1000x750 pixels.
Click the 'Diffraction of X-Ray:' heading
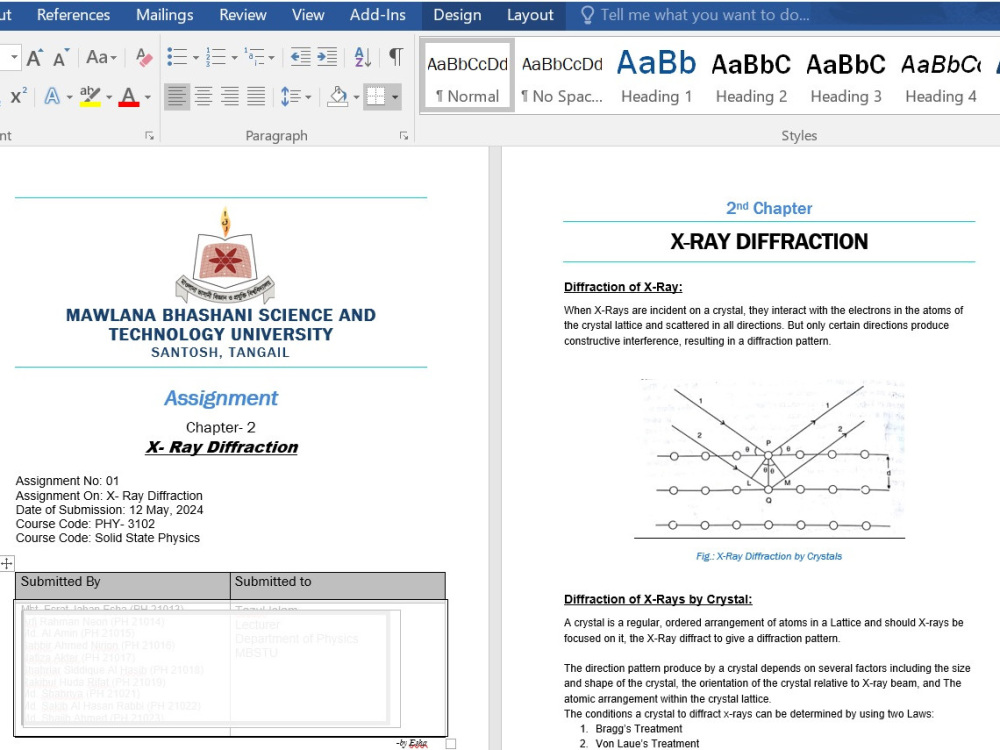pos(623,287)
